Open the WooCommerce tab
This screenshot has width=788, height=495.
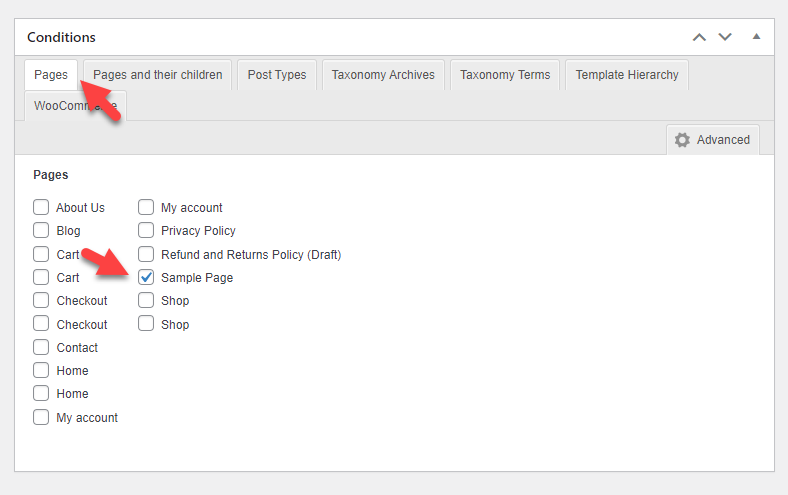click(x=75, y=106)
